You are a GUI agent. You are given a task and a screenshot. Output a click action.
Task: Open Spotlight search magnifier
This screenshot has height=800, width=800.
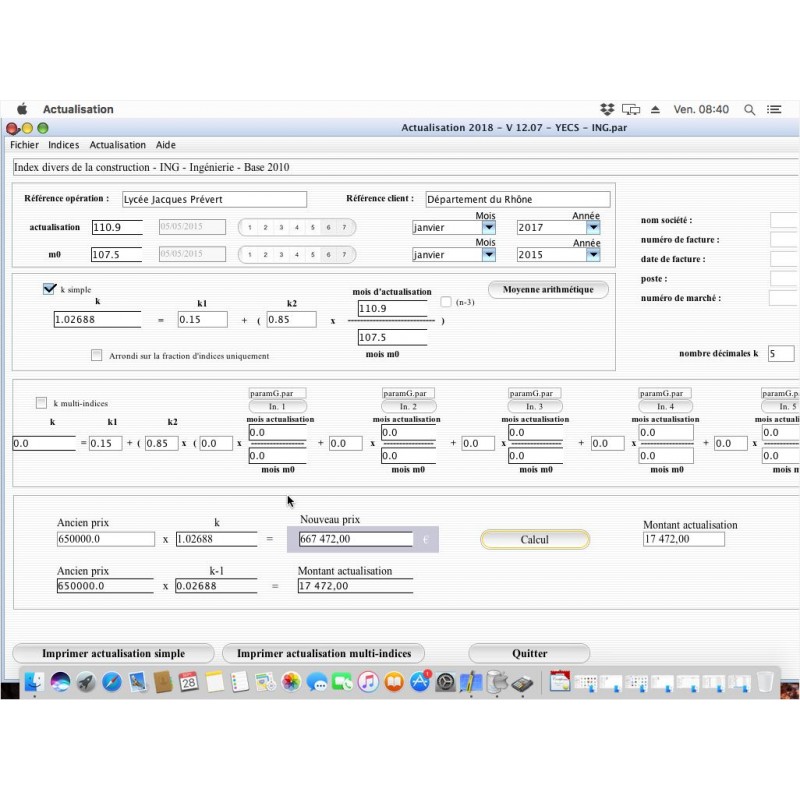[x=749, y=109]
